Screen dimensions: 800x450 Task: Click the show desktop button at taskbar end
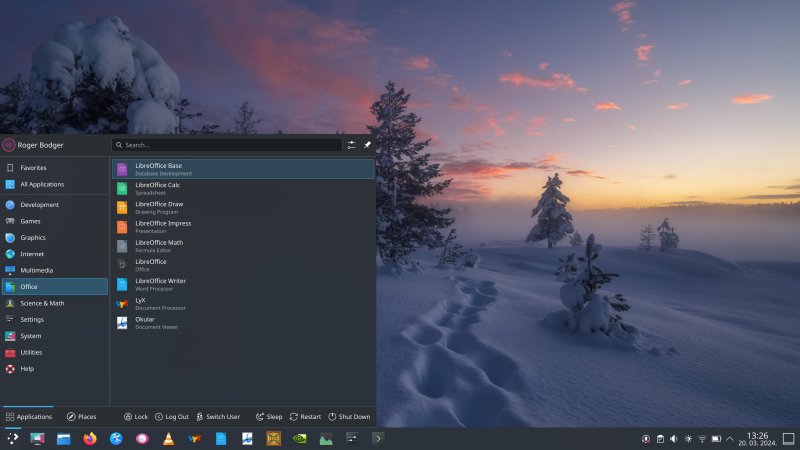pyautogui.click(x=789, y=439)
